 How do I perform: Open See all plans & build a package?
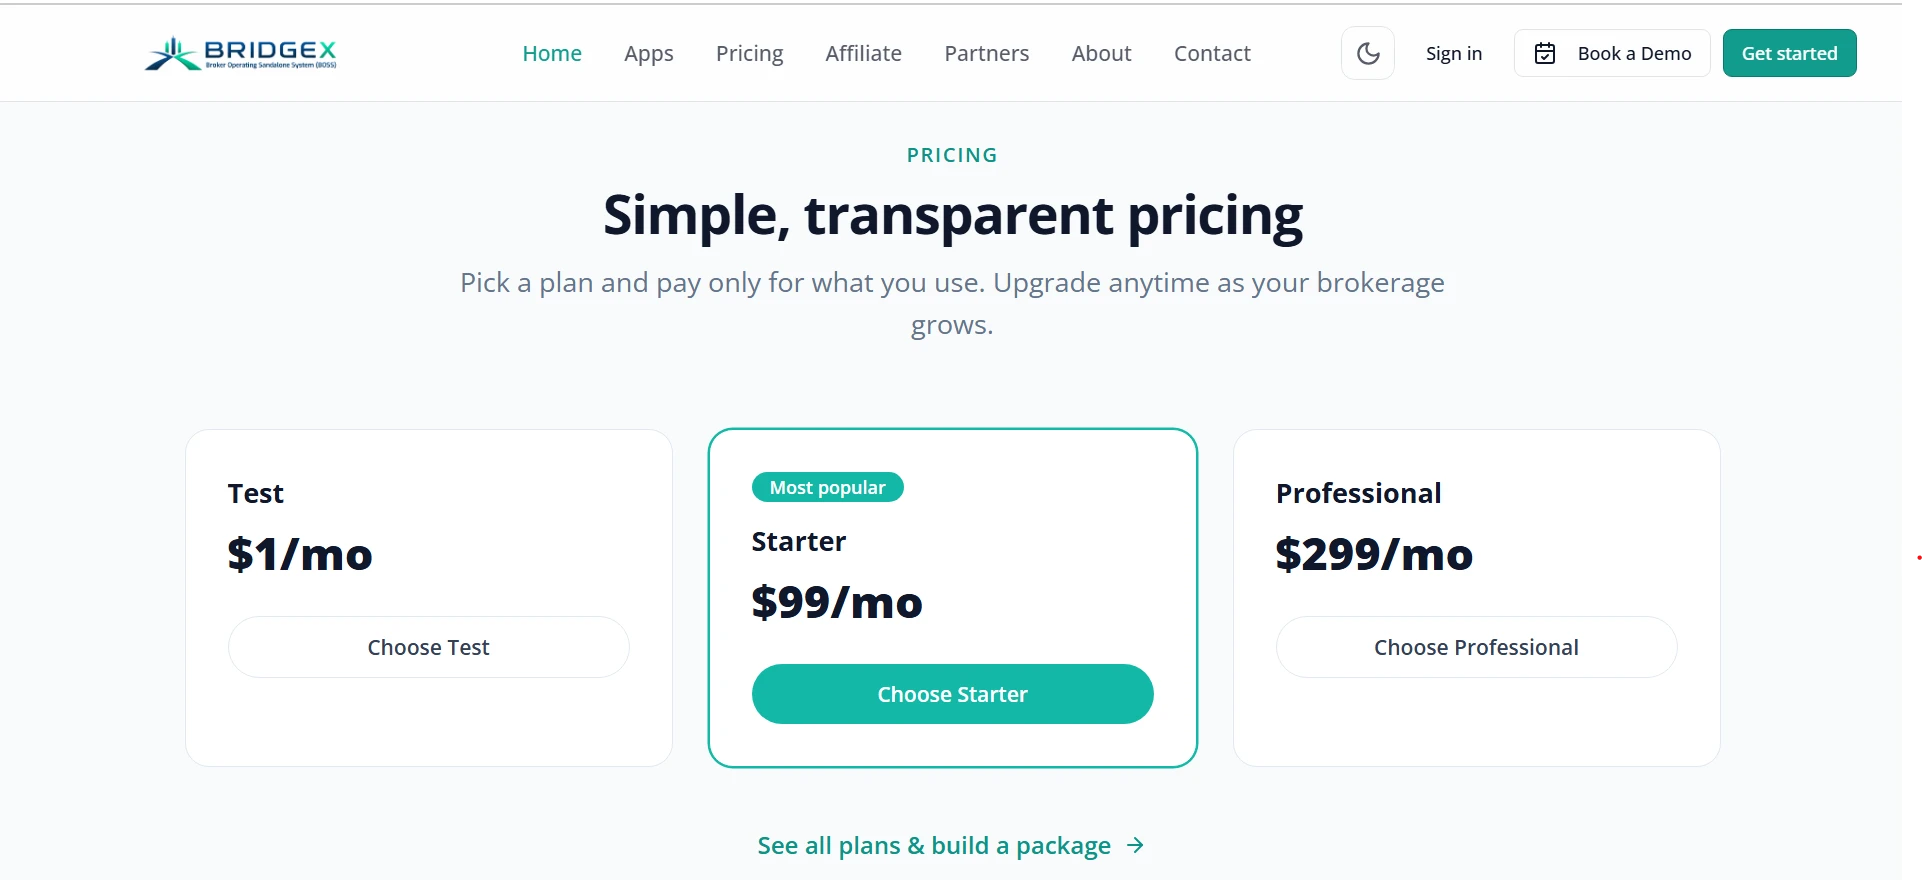point(951,846)
